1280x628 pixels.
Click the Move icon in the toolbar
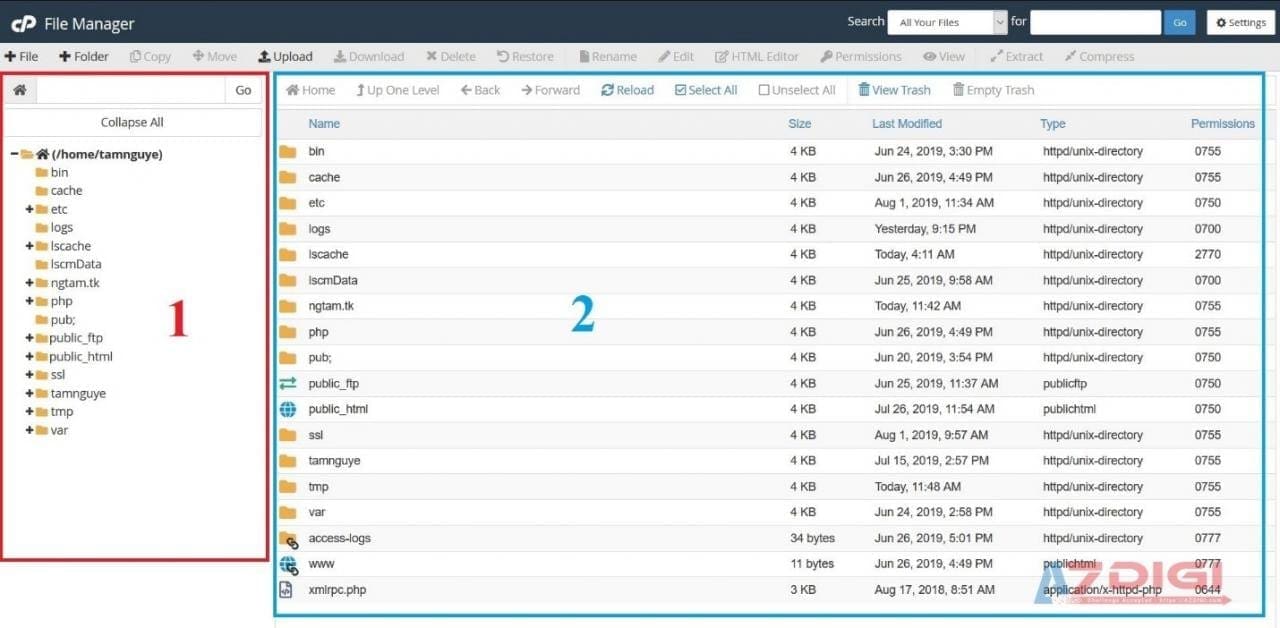pos(214,56)
